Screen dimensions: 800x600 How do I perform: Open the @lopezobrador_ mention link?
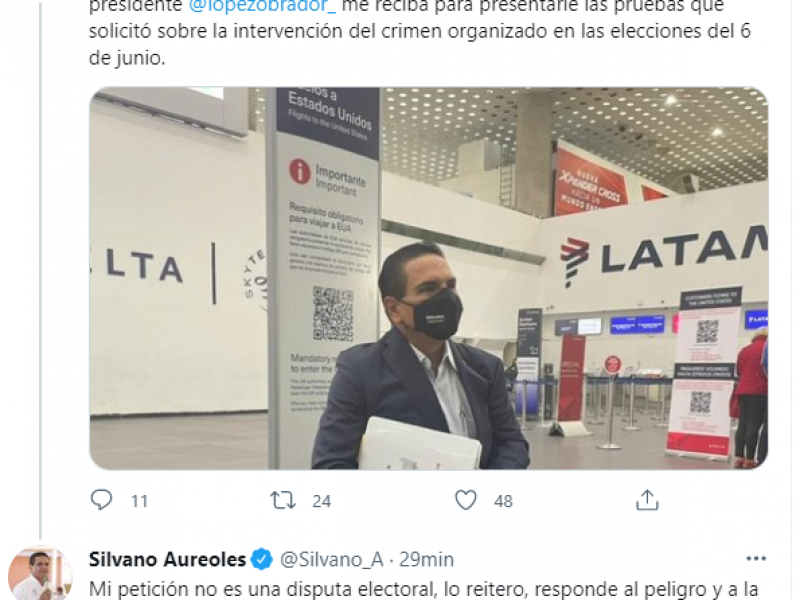pos(262,7)
